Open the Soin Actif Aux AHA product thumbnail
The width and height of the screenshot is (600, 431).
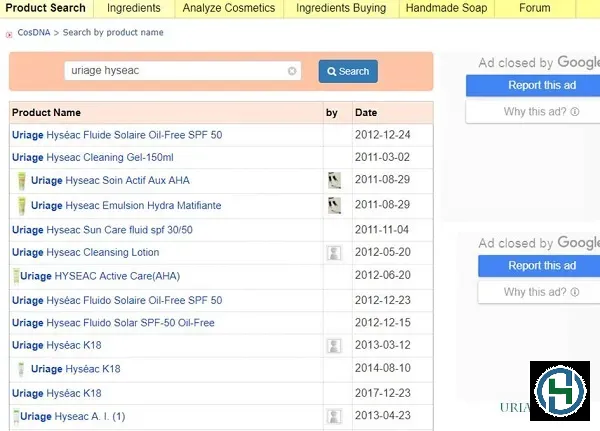[22, 181]
